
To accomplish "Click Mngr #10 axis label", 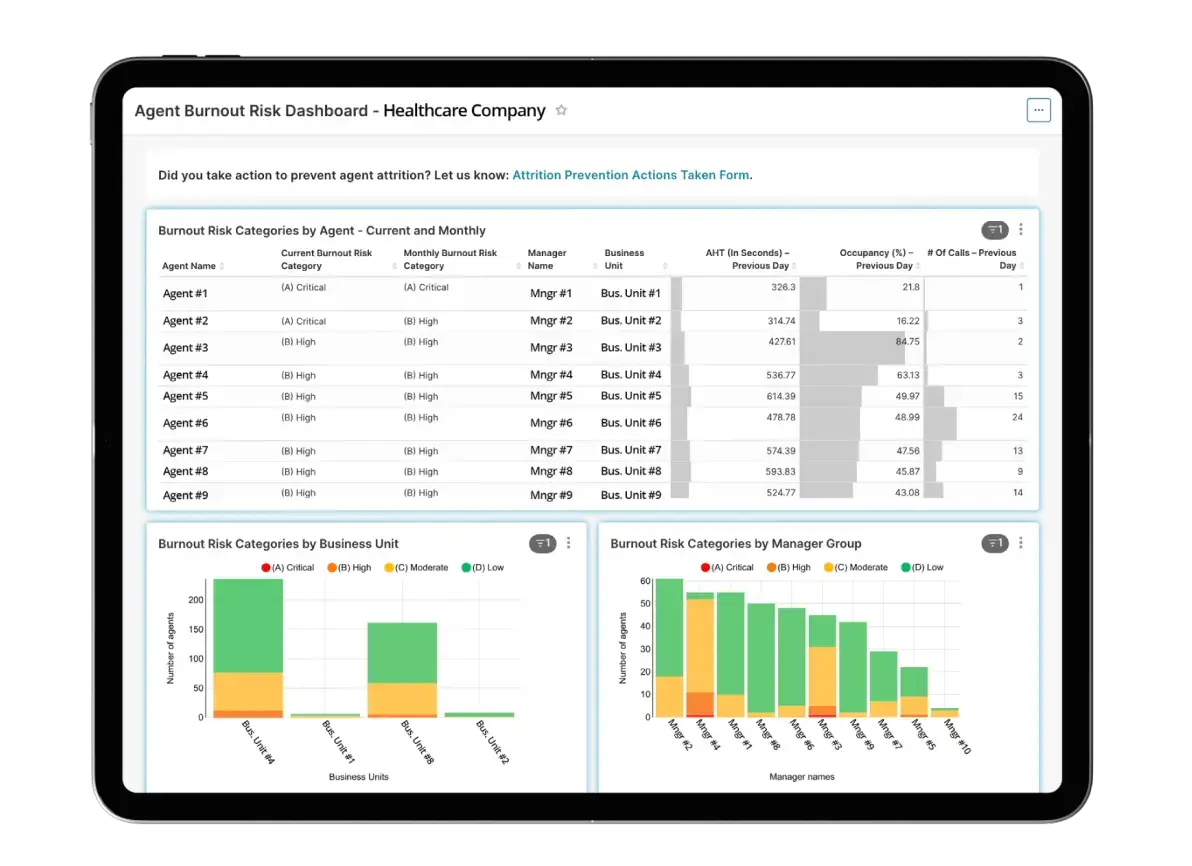I will click(957, 737).
